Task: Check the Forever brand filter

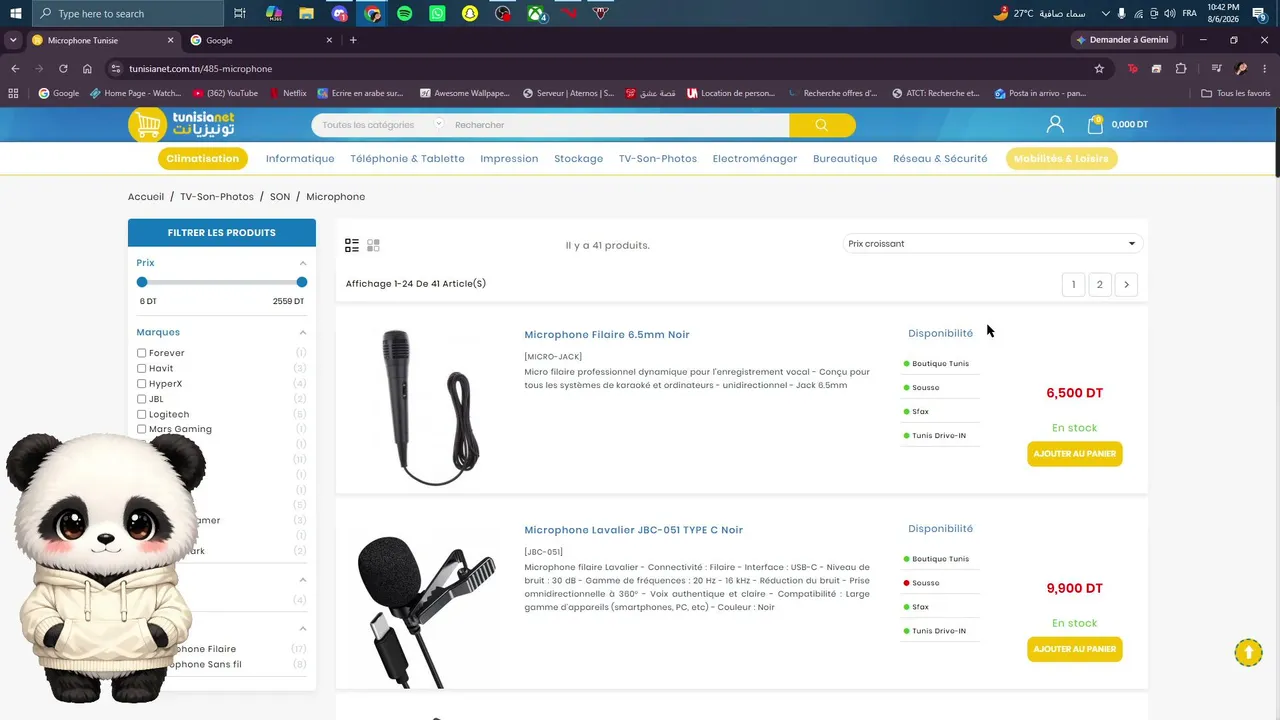Action: [x=141, y=353]
